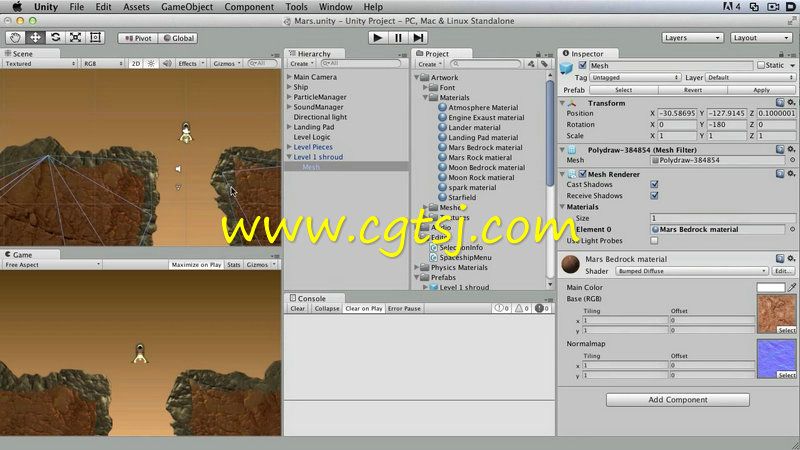Open mesh object picker circle

tap(792, 160)
